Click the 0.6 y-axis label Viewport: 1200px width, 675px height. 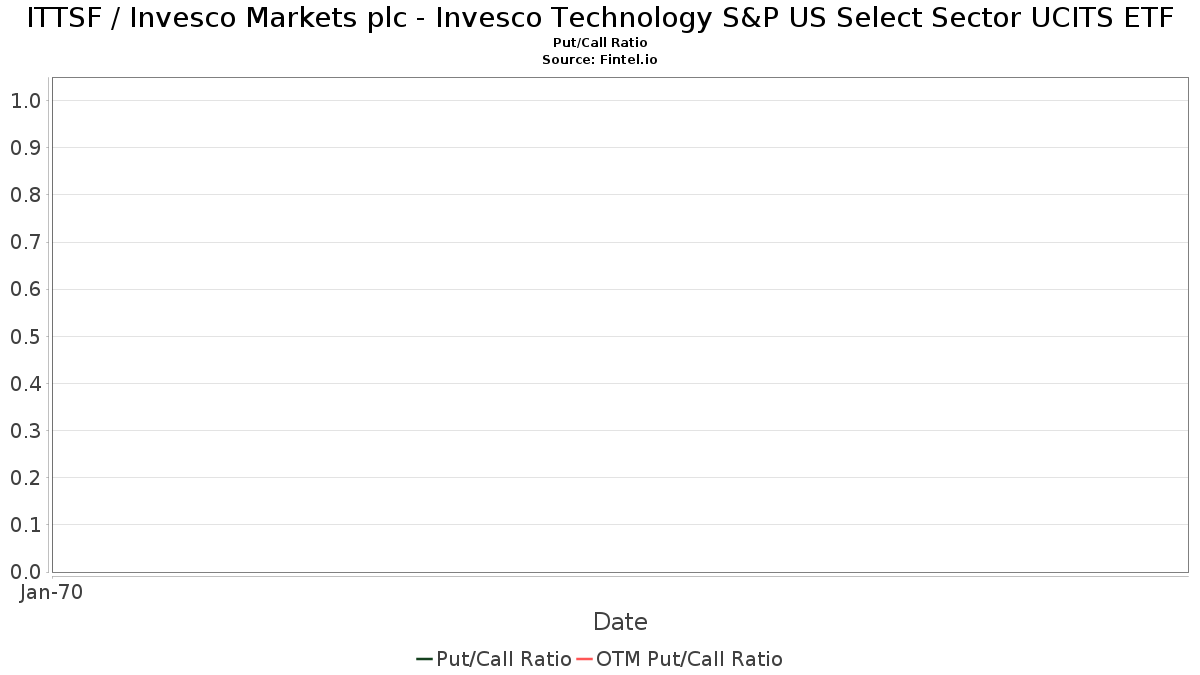pos(25,289)
